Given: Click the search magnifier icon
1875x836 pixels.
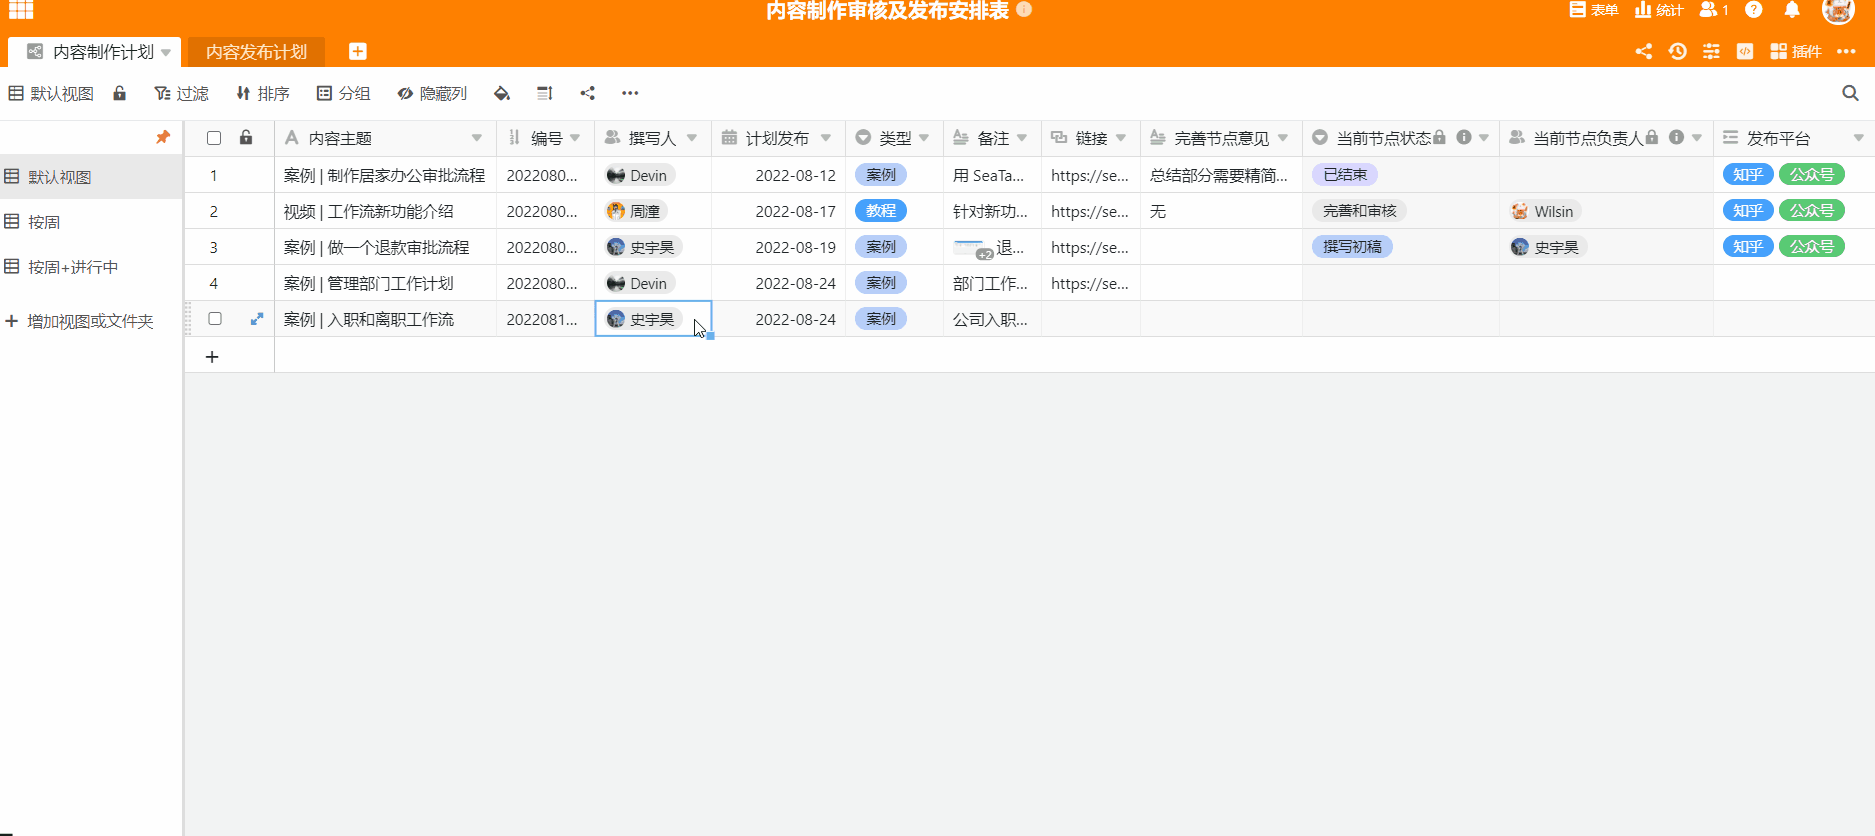Looking at the screenshot, I should coord(1851,93).
